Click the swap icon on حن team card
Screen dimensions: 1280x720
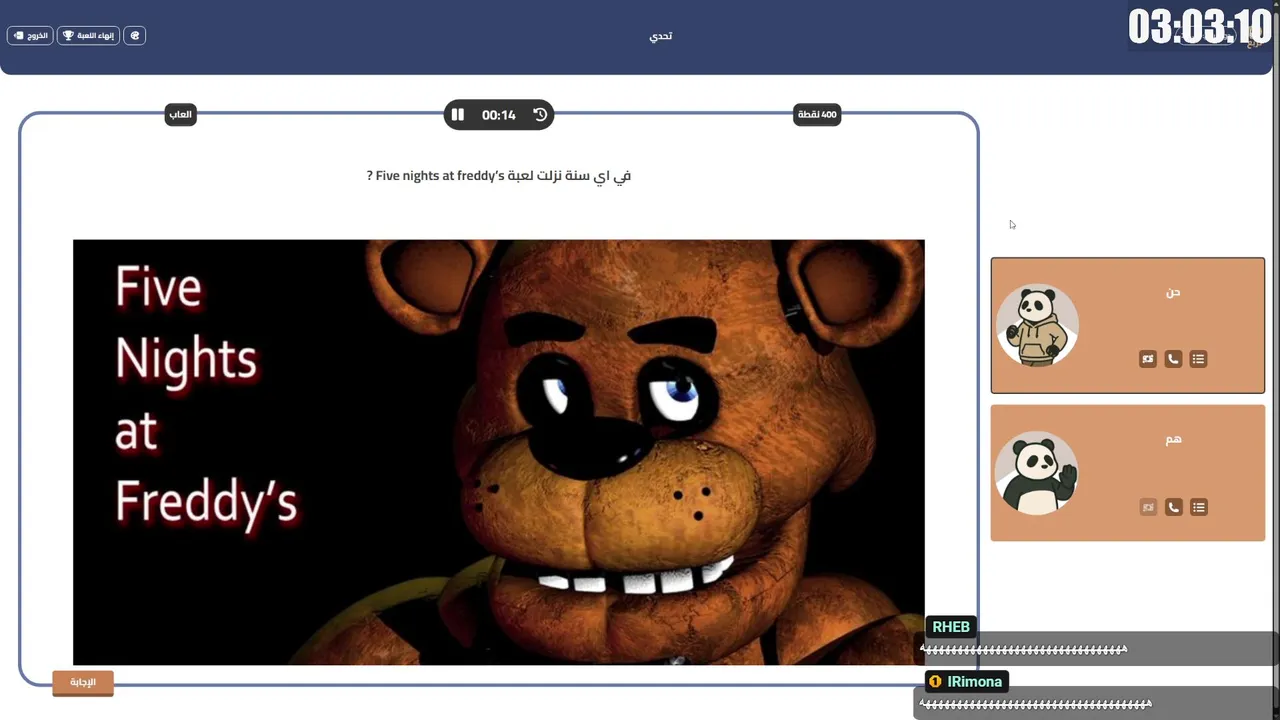1148,359
